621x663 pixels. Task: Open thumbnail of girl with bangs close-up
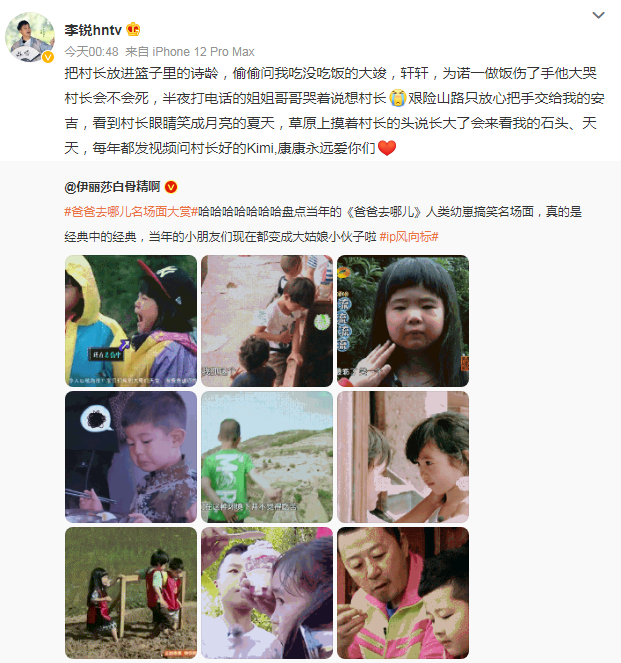coord(403,321)
